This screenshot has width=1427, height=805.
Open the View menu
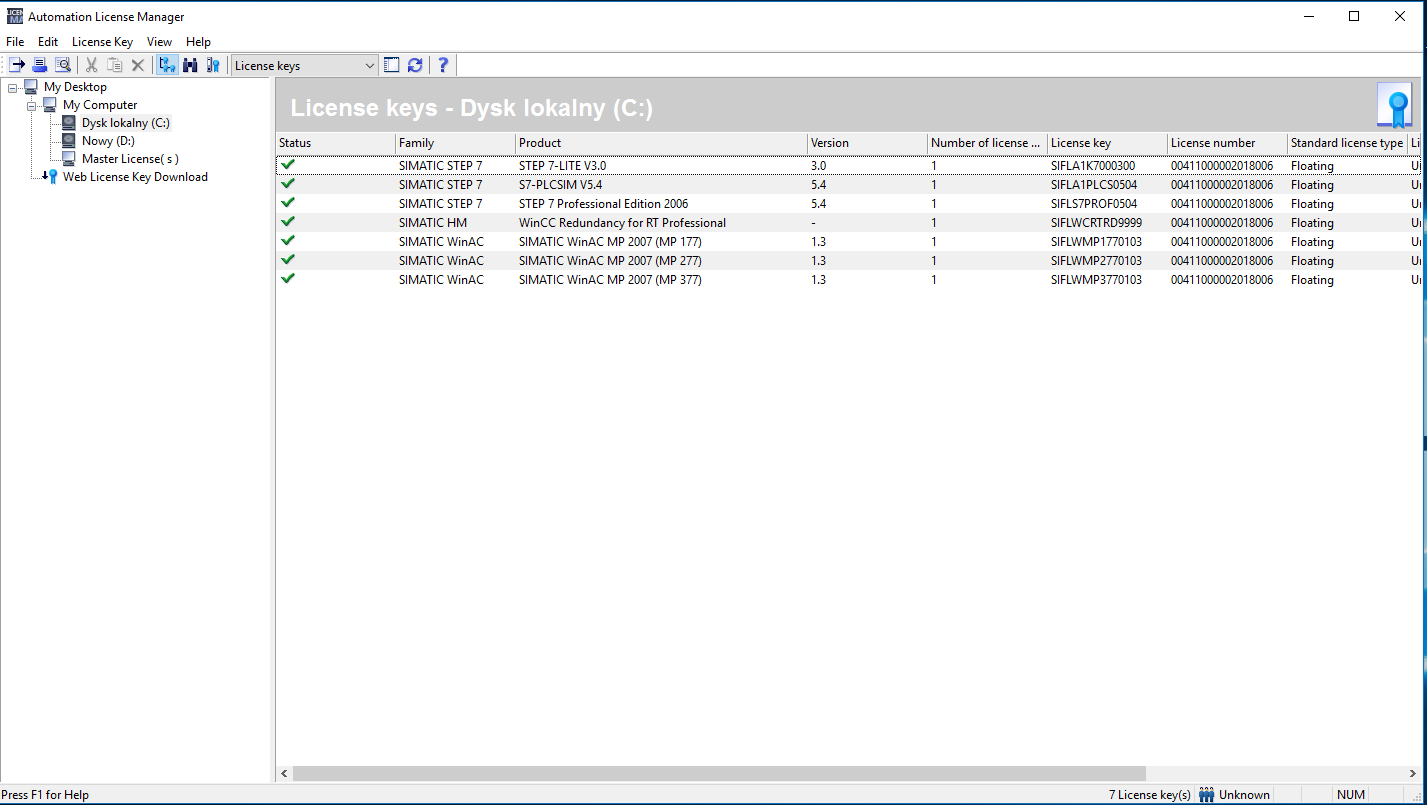159,42
